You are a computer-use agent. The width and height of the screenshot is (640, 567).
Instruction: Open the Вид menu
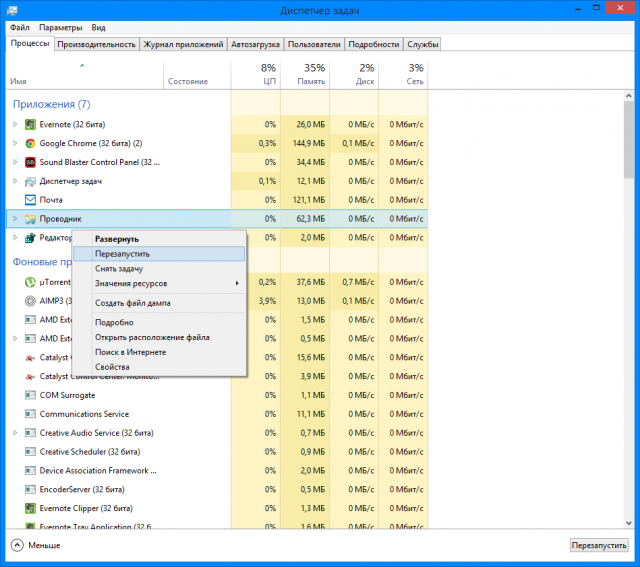click(x=98, y=27)
